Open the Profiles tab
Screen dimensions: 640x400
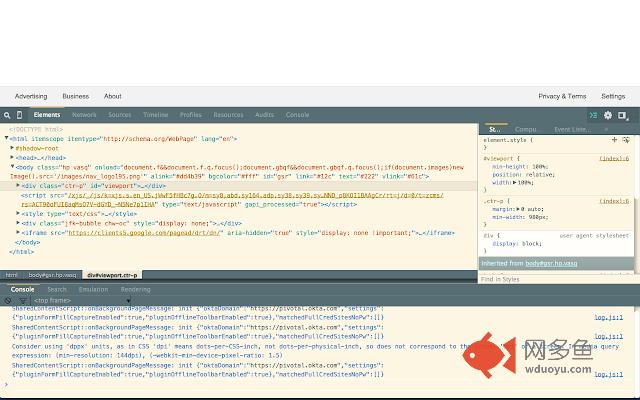coord(191,115)
